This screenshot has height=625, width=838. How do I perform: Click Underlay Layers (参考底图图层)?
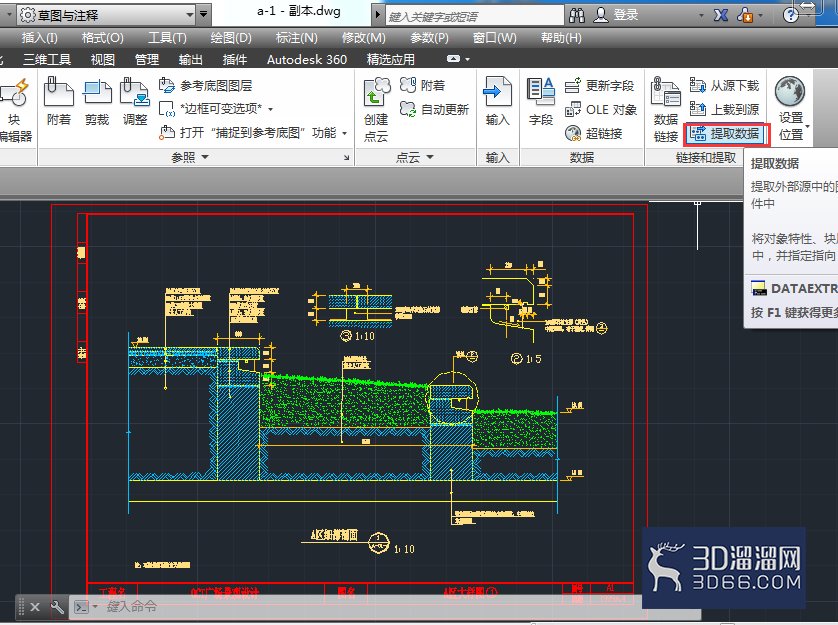[206, 86]
